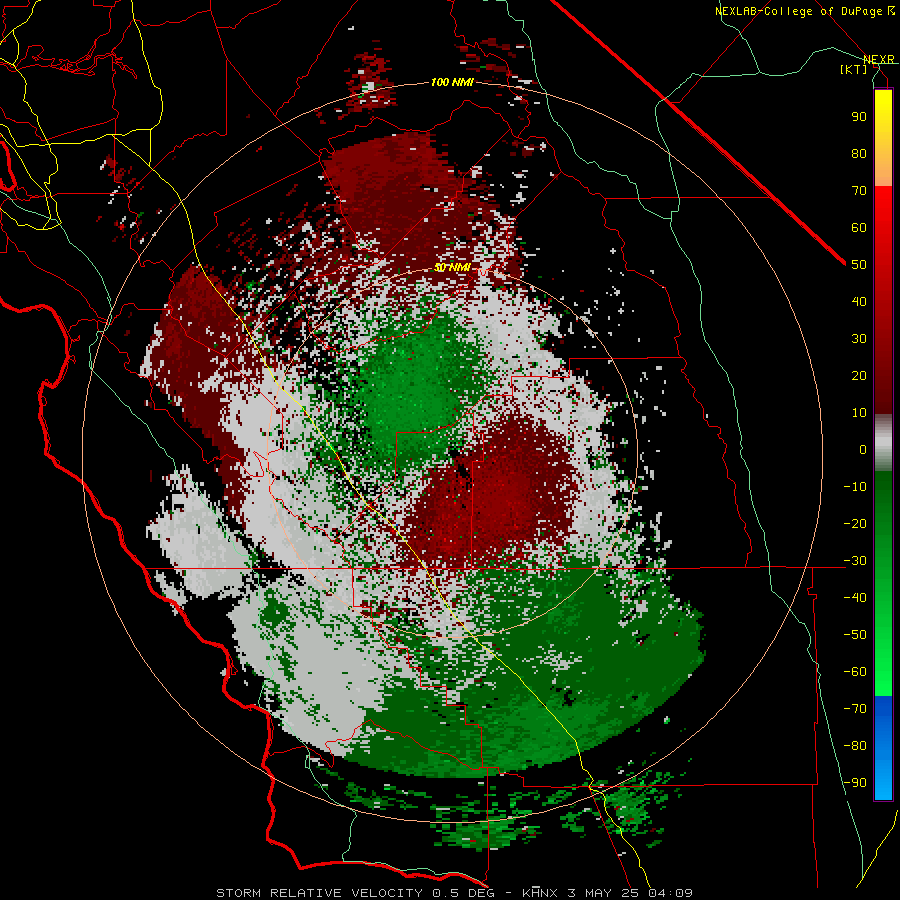Click the -80 value on the velocity scale

point(855,746)
